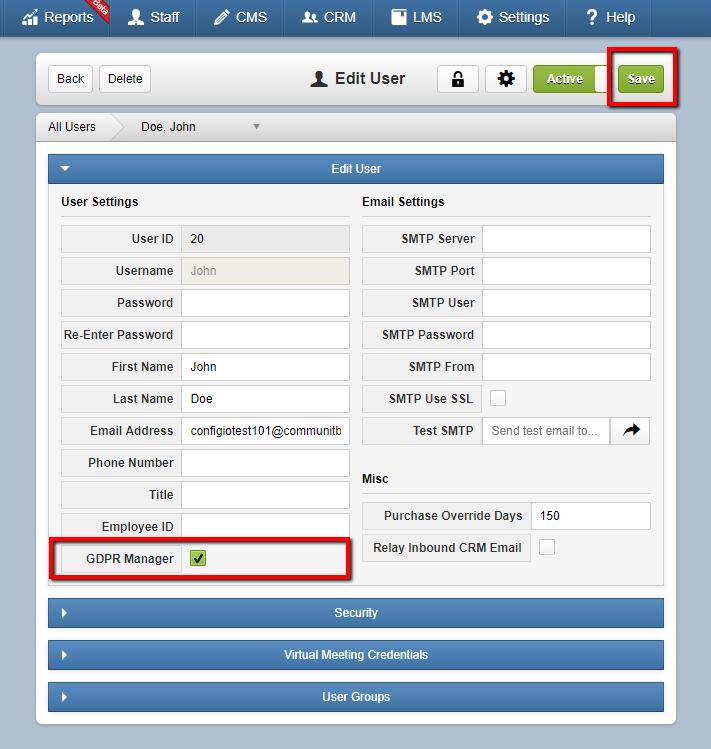Image resolution: width=711 pixels, height=749 pixels.
Task: Open the Doe, John user dropdown
Action: coord(201,127)
